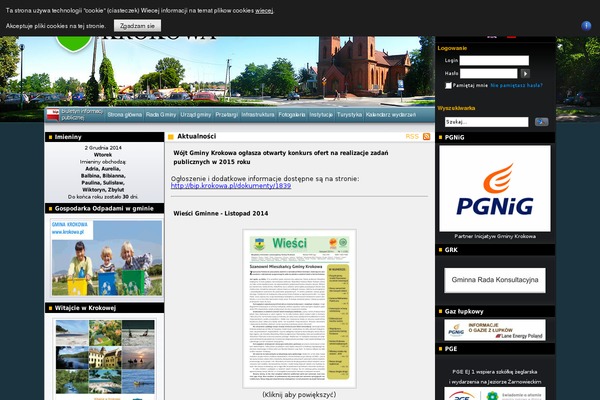
Task: Click 'Gospodarka Odpadami w gminie' header
Action: point(104,209)
